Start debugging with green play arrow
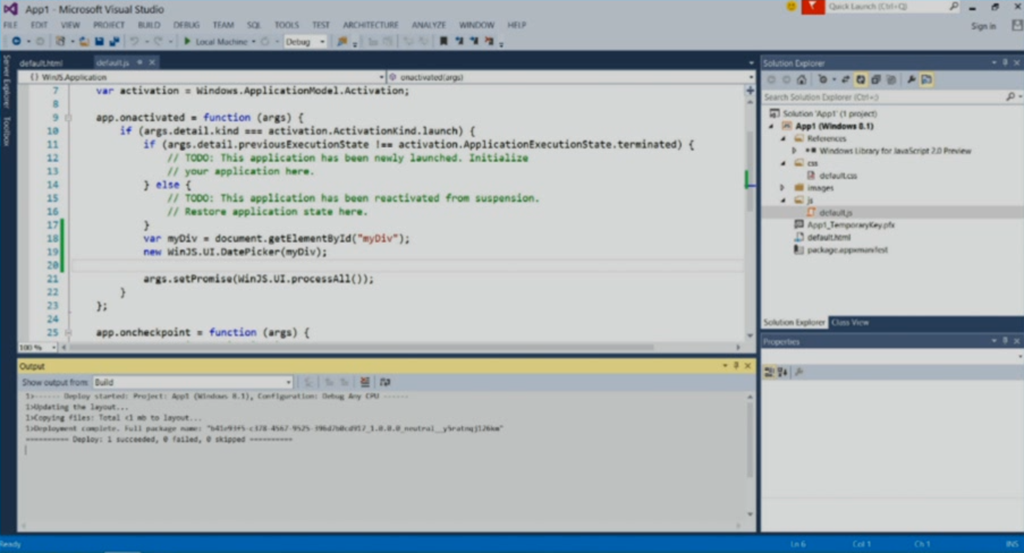 187,42
